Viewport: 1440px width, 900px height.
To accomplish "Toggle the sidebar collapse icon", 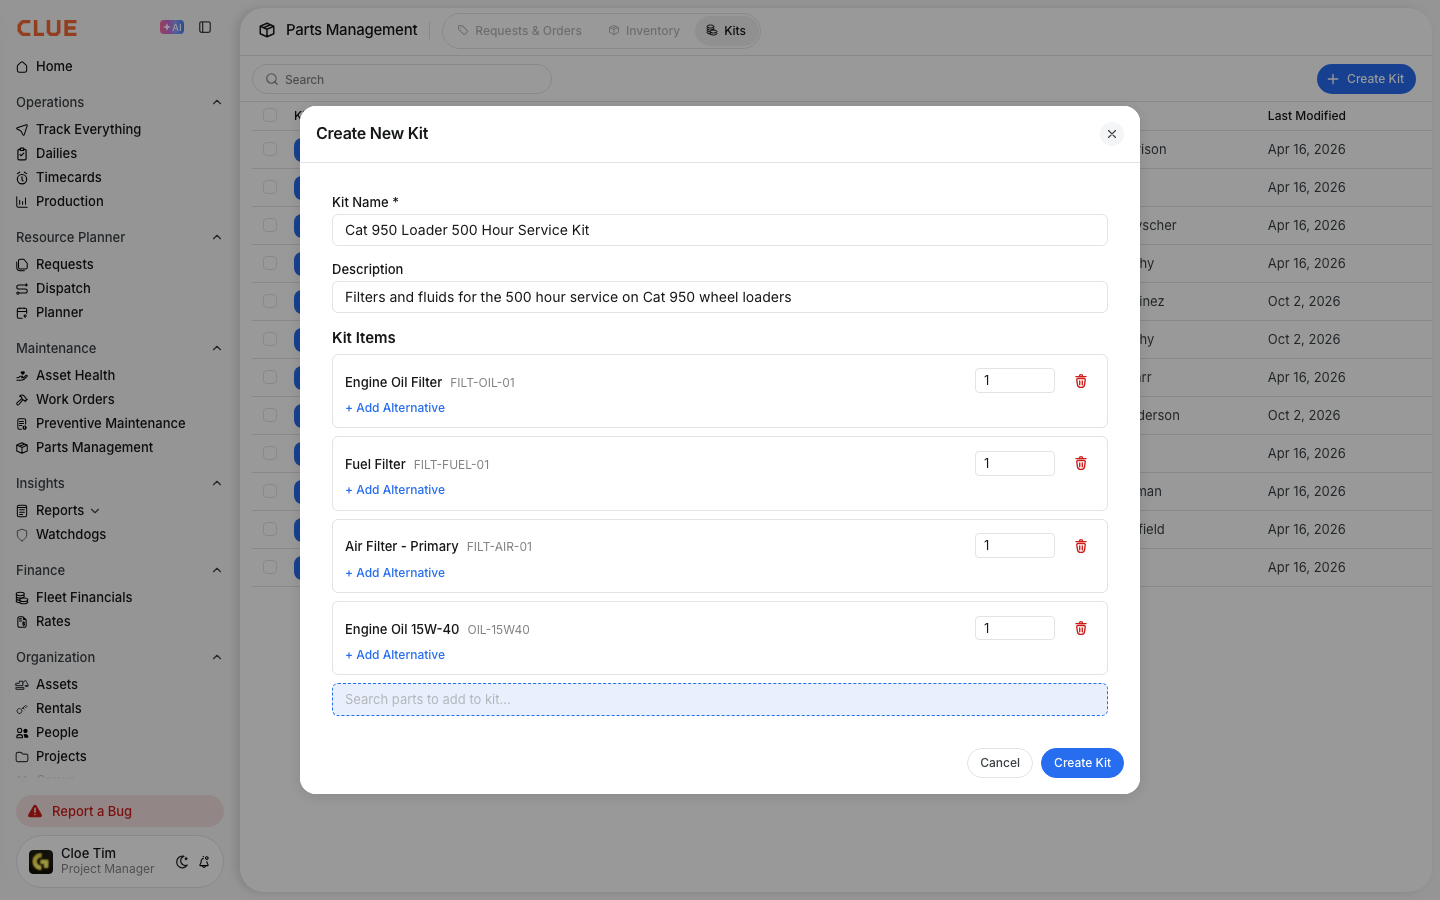I will pos(205,27).
